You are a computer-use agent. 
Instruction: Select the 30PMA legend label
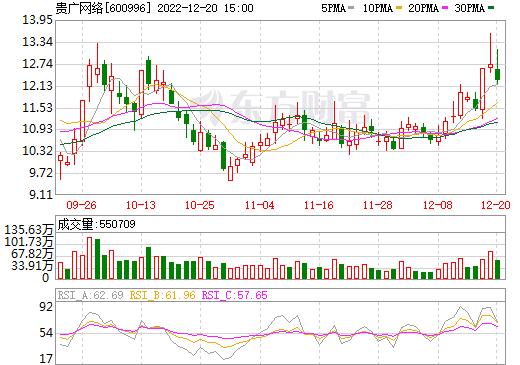click(469, 8)
